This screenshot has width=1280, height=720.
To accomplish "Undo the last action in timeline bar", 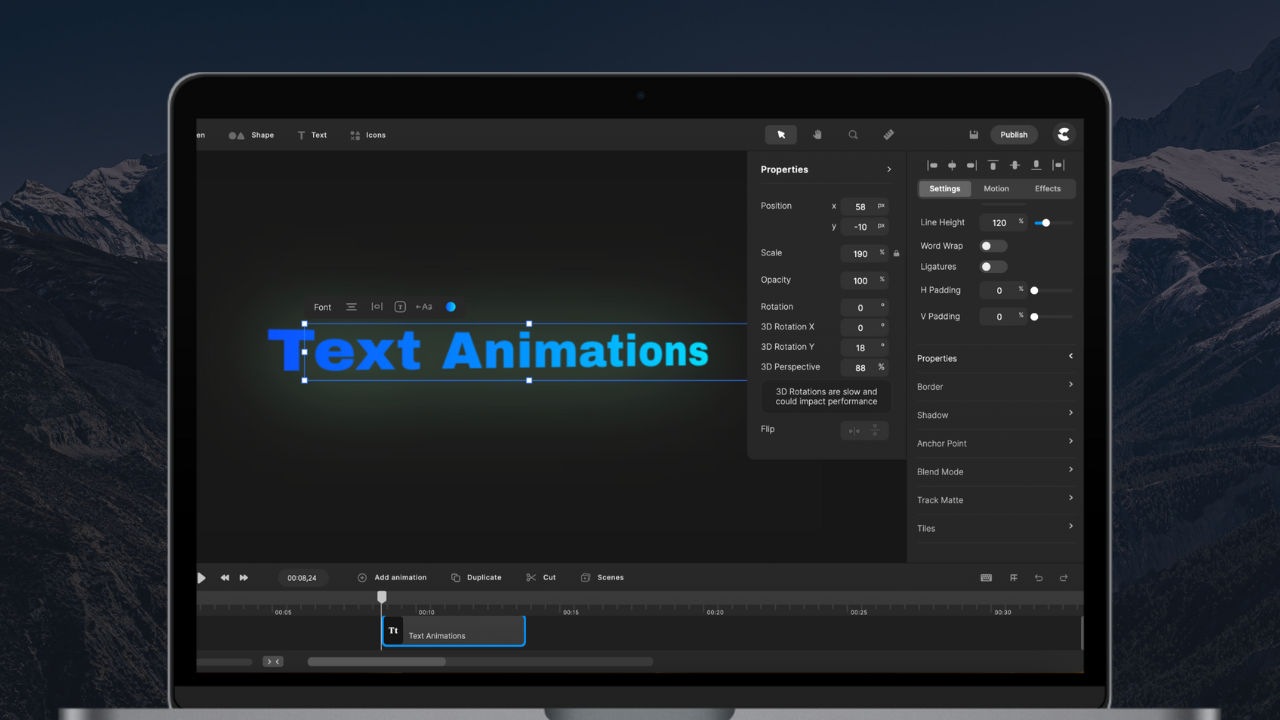I will tap(1038, 578).
